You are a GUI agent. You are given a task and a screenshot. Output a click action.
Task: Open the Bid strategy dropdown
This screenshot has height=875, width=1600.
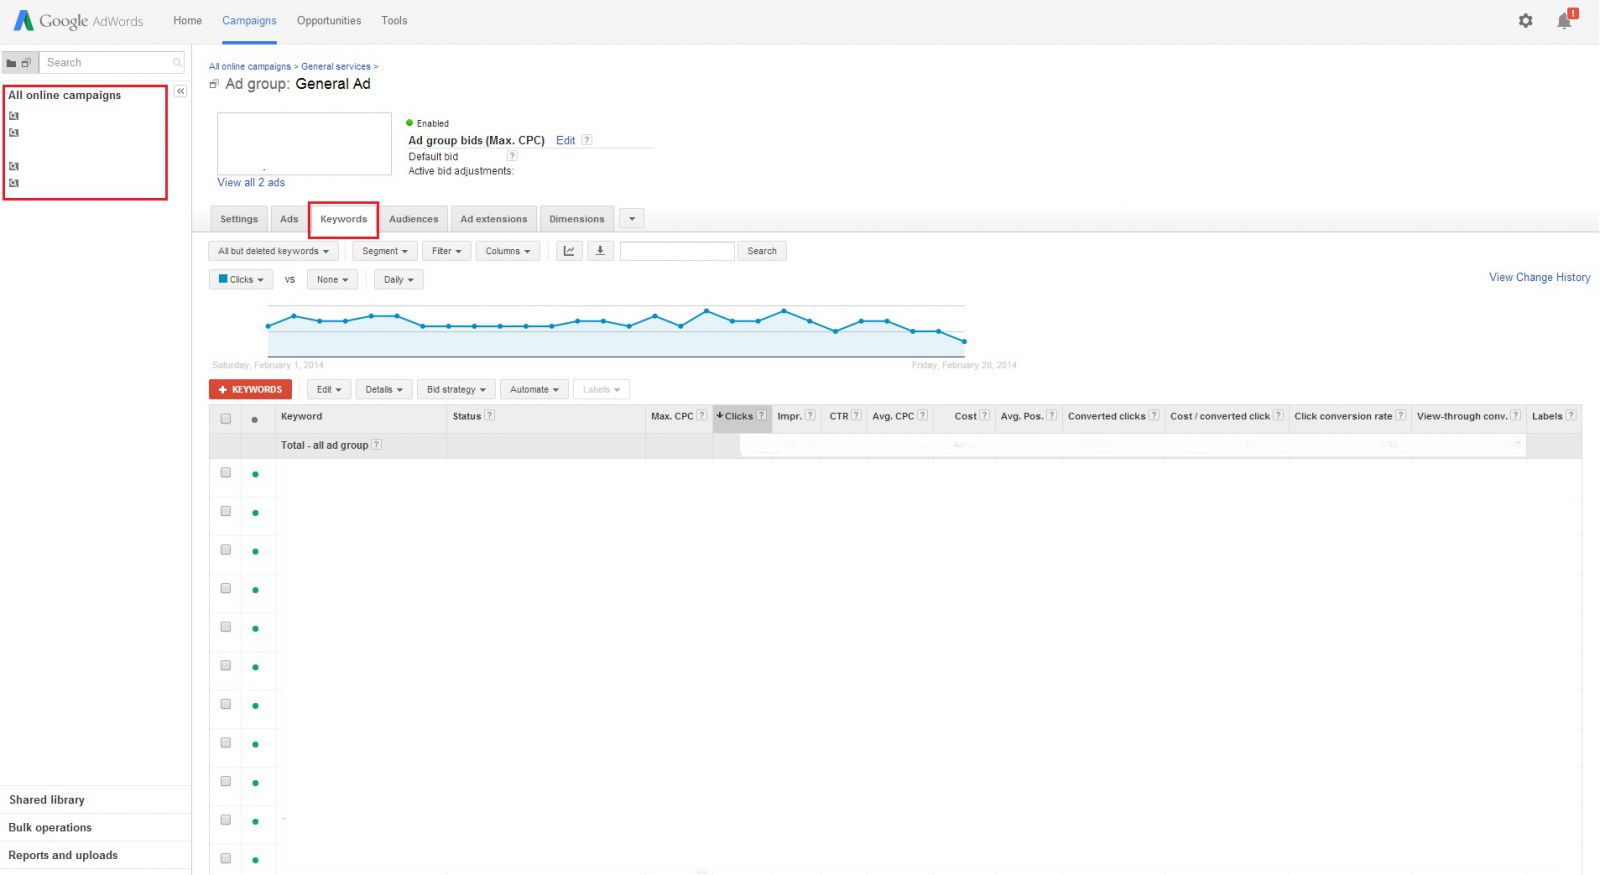pyautogui.click(x=456, y=390)
